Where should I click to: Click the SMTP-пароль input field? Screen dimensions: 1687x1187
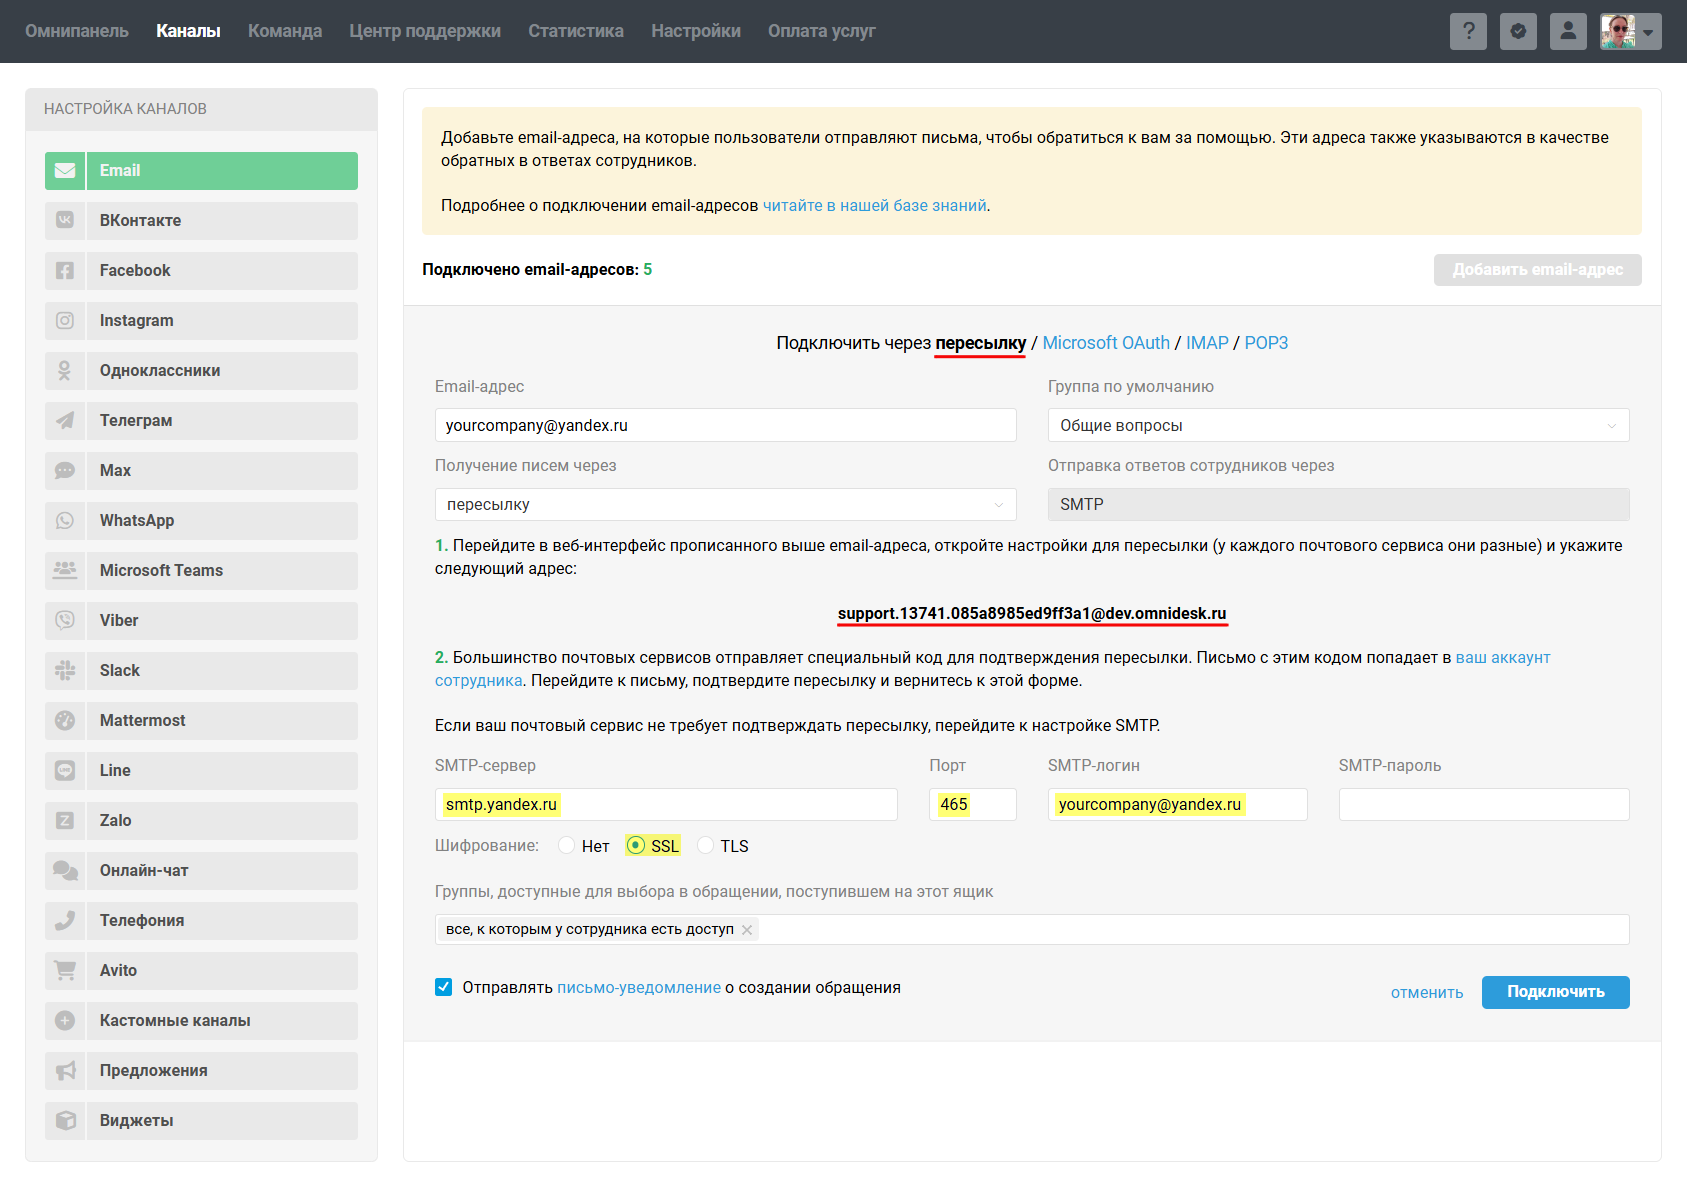click(x=1483, y=804)
